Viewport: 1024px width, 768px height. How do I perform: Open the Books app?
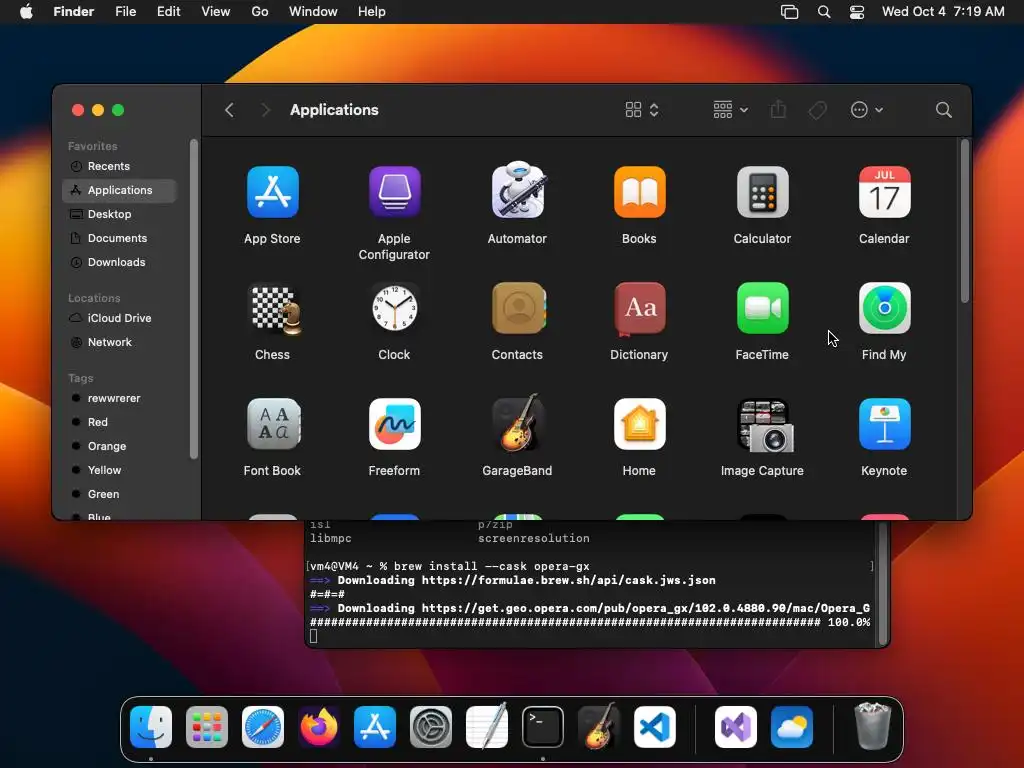click(x=639, y=192)
